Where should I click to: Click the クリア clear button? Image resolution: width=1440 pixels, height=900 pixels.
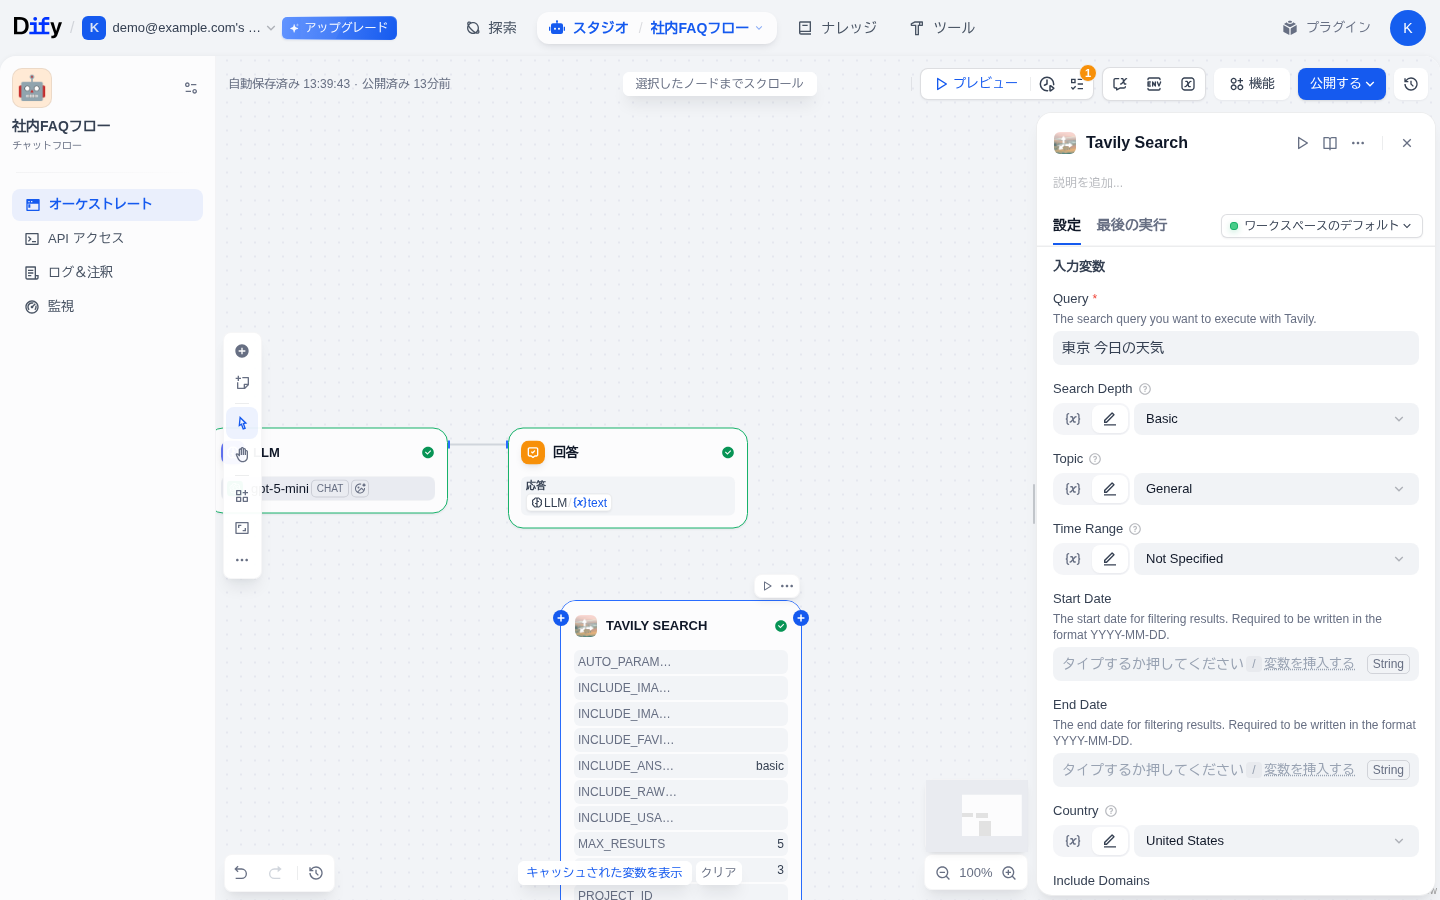coord(718,873)
